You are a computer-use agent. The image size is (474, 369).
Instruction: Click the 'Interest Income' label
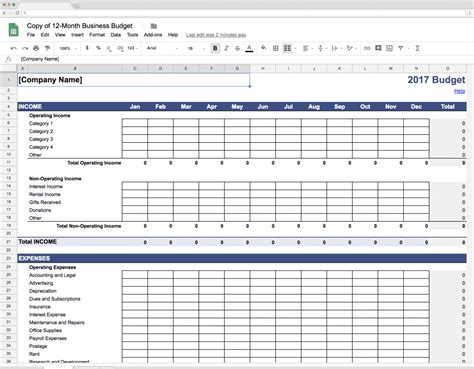click(46, 187)
